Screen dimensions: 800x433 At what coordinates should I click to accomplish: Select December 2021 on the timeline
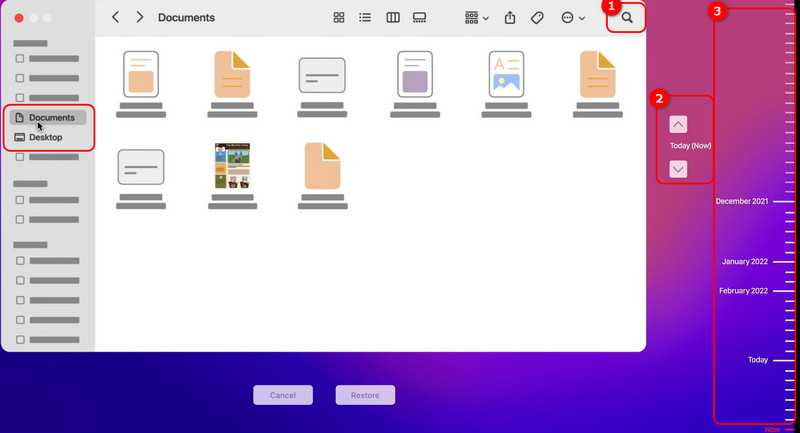click(742, 201)
